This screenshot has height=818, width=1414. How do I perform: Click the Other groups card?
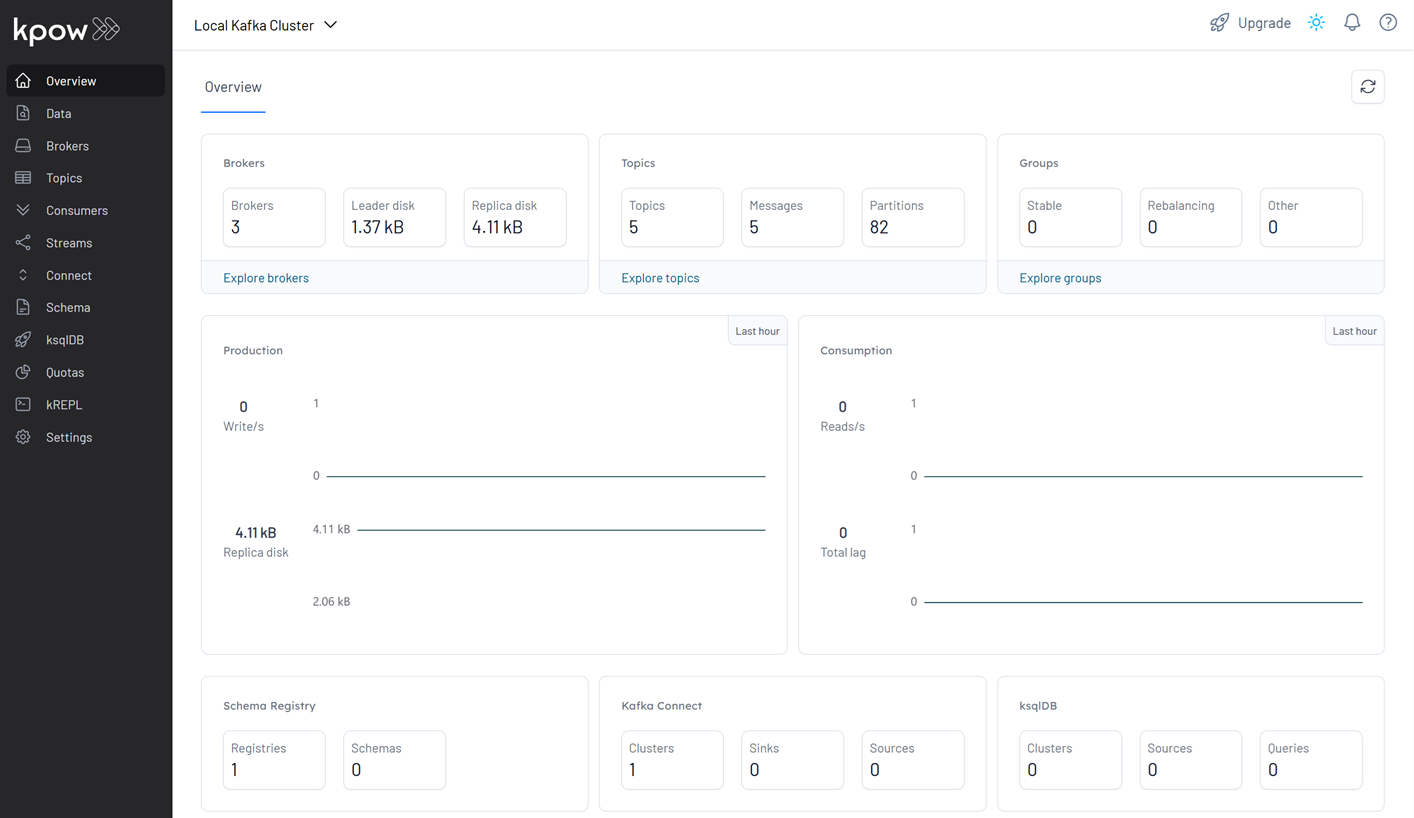pos(1311,217)
